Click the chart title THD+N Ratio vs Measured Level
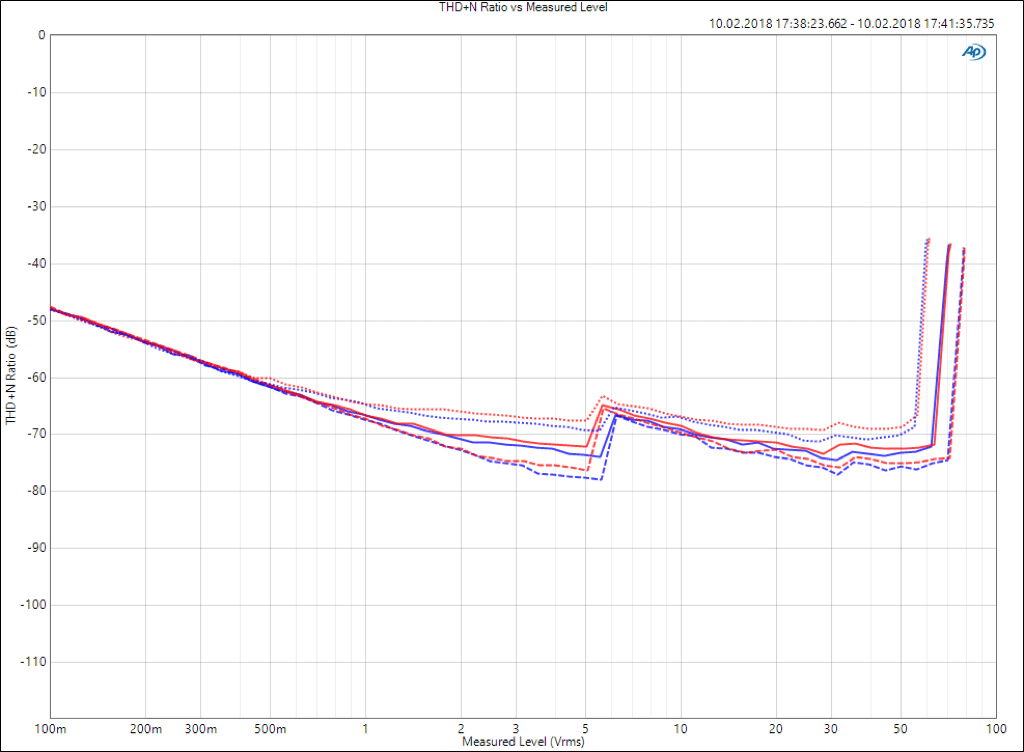The height and width of the screenshot is (752, 1024). [511, 7]
